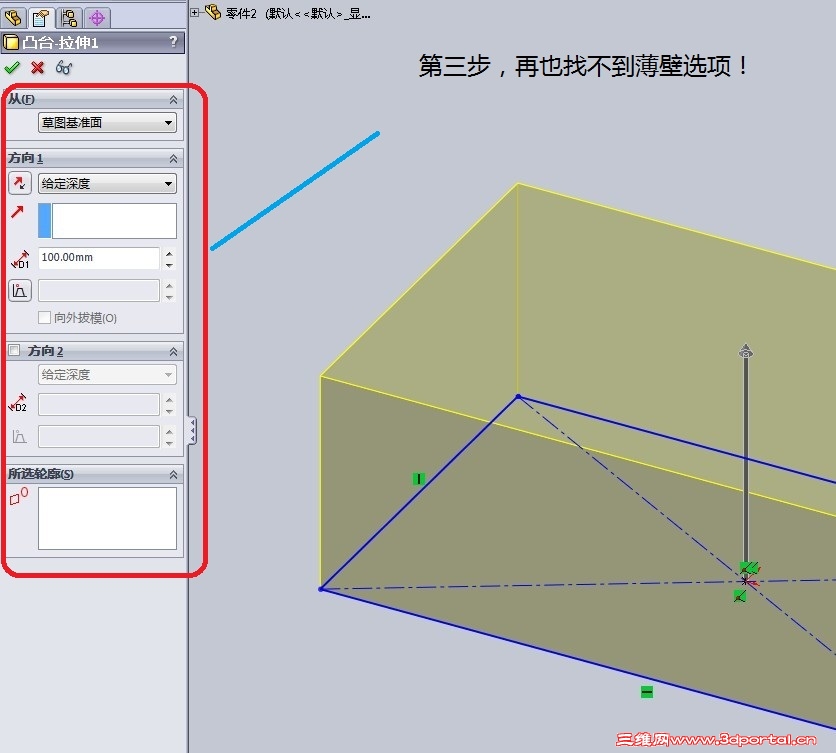The height and width of the screenshot is (753, 836).
Task: Open the 给定深度 end condition dropdown in 方向1
Action: coord(107,183)
